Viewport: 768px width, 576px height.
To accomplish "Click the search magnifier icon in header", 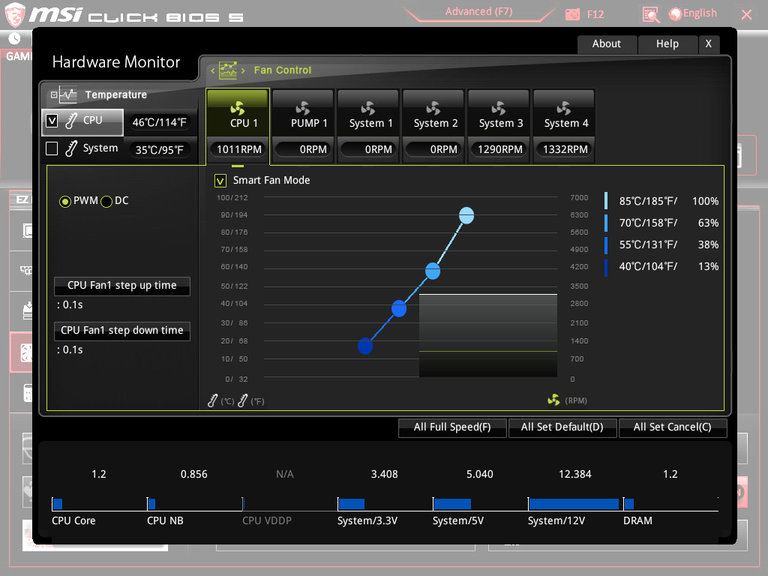I will [650, 15].
